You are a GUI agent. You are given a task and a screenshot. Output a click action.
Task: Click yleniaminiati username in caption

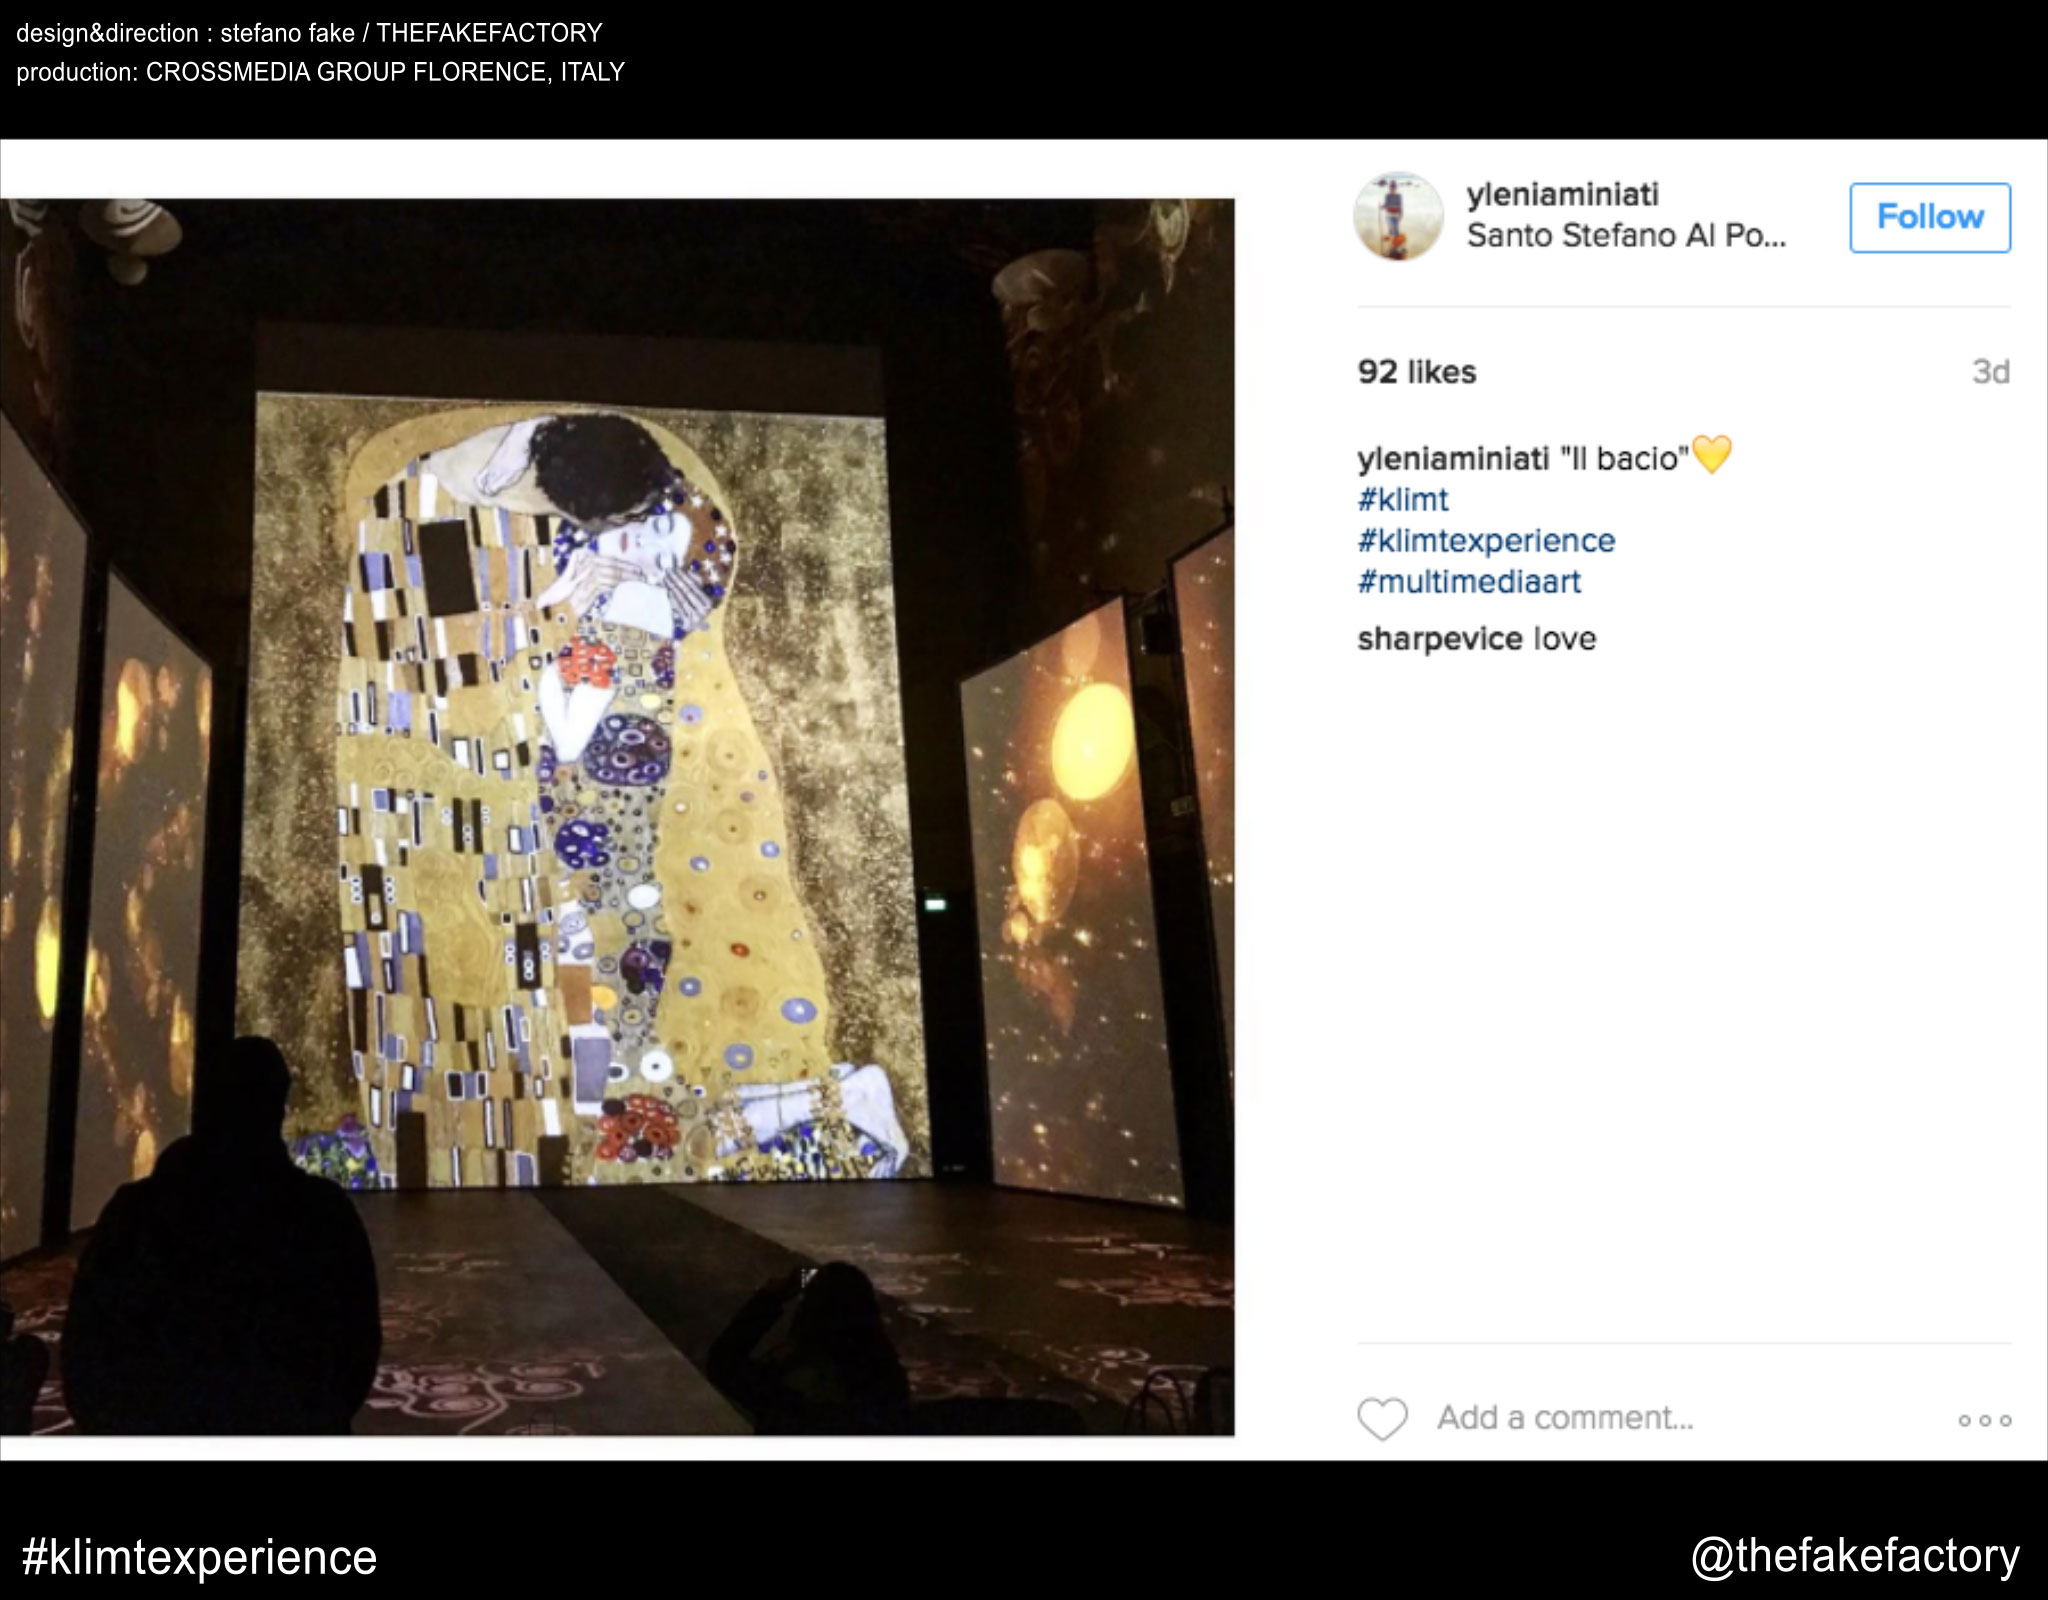coord(1452,459)
